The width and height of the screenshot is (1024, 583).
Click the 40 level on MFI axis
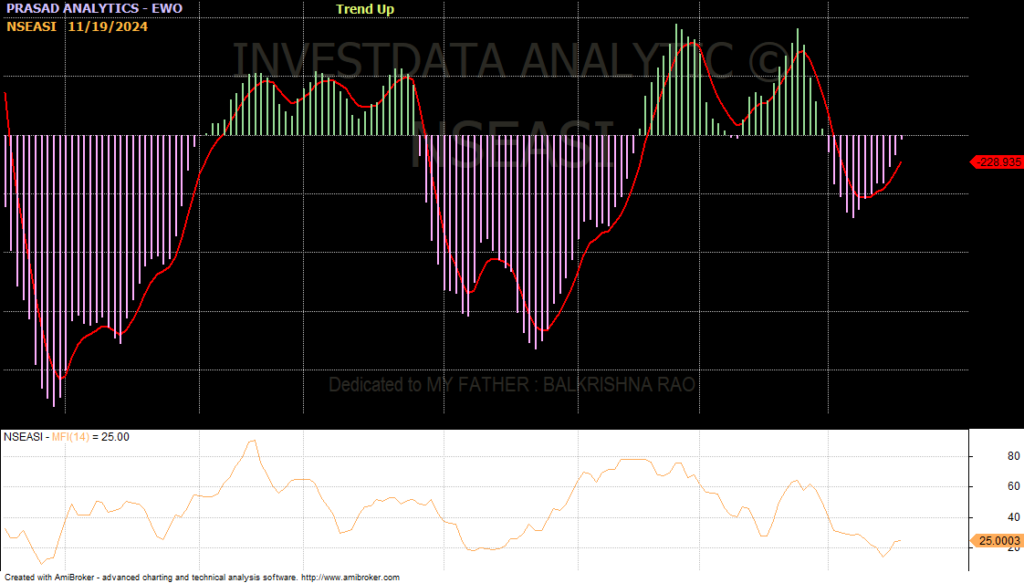tap(986, 518)
